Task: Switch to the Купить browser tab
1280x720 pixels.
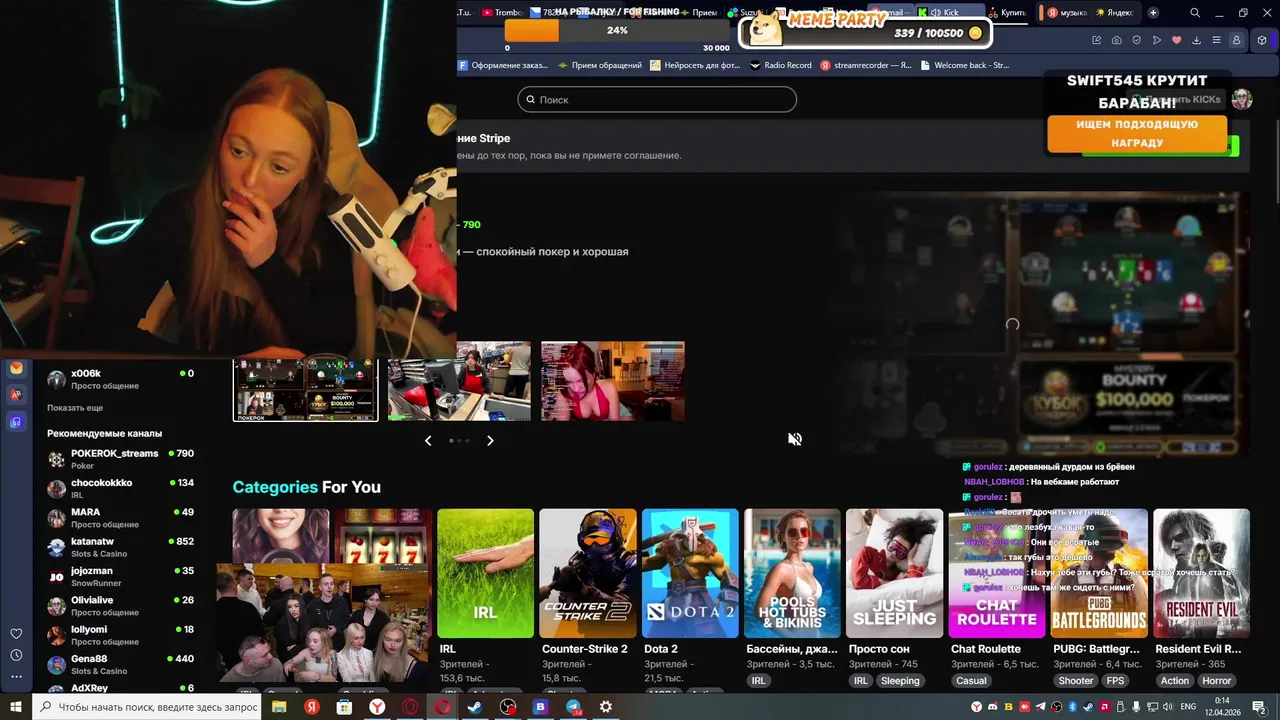Action: tap(1006, 13)
